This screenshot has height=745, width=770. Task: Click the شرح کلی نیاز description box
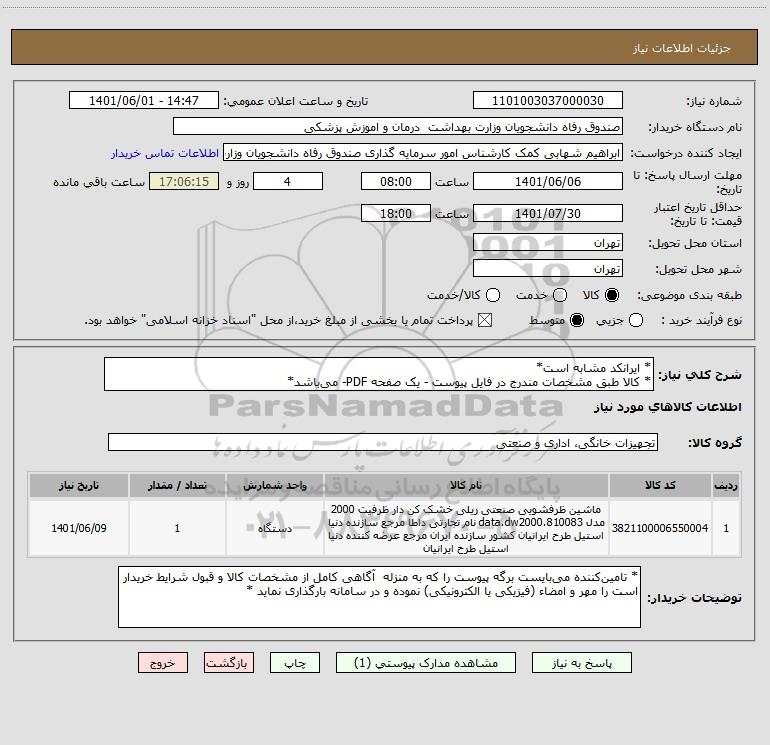click(x=379, y=374)
